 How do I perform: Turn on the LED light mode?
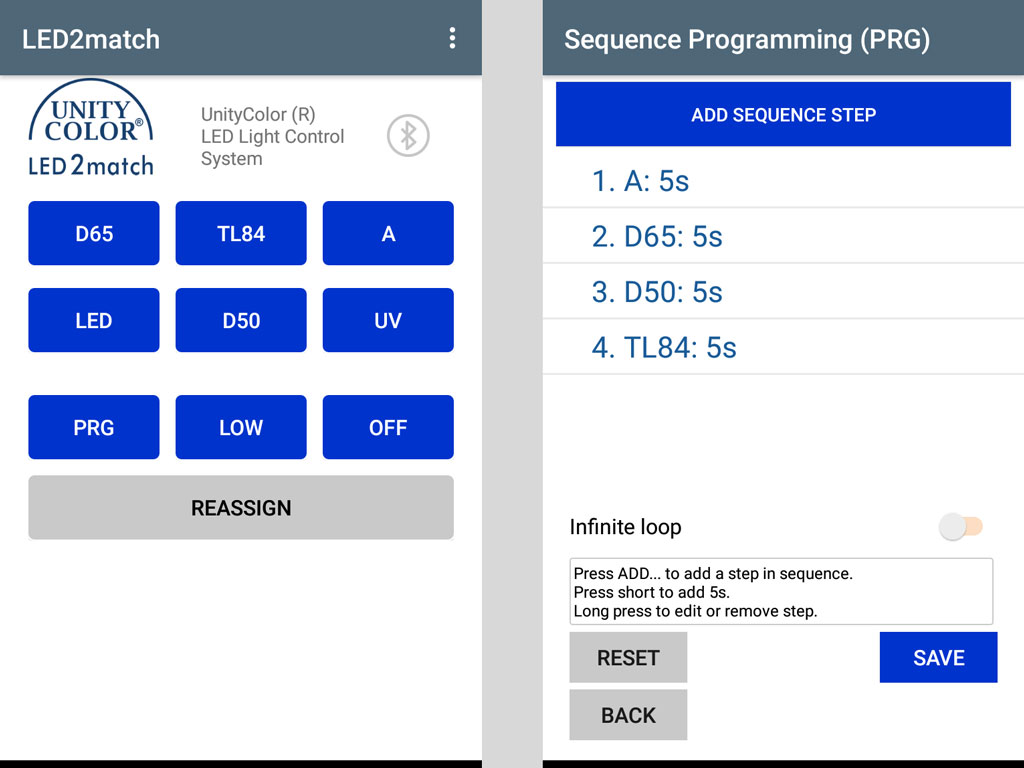(94, 321)
